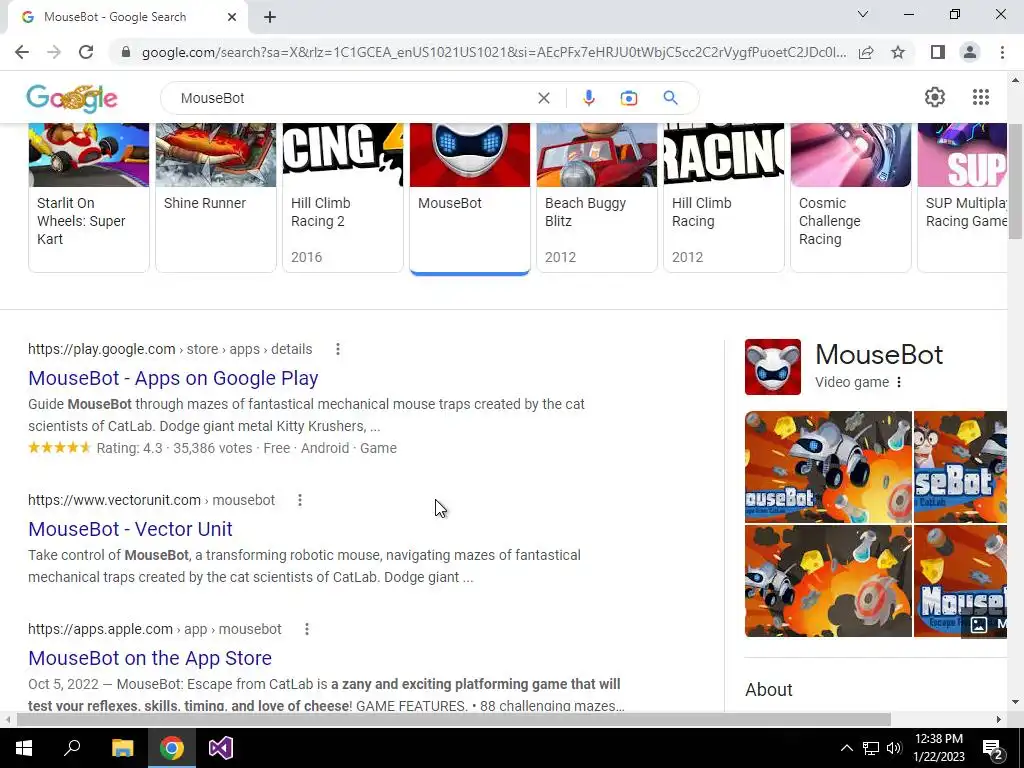1024x768 pixels.
Task: Select the Hill Climb Racing 2012 card
Action: coord(724,197)
